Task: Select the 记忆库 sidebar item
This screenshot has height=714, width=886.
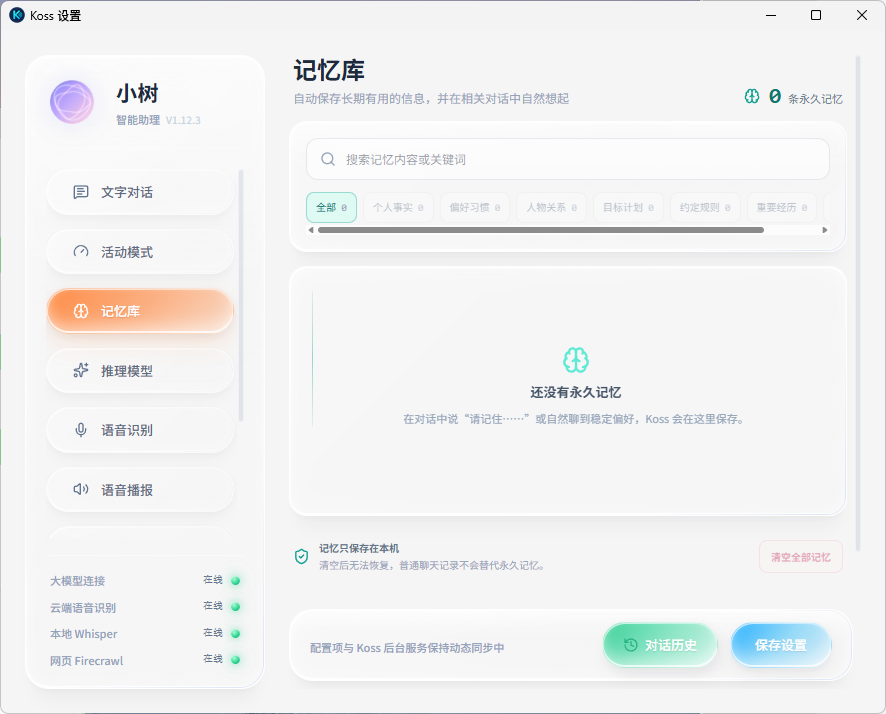Action: (140, 311)
